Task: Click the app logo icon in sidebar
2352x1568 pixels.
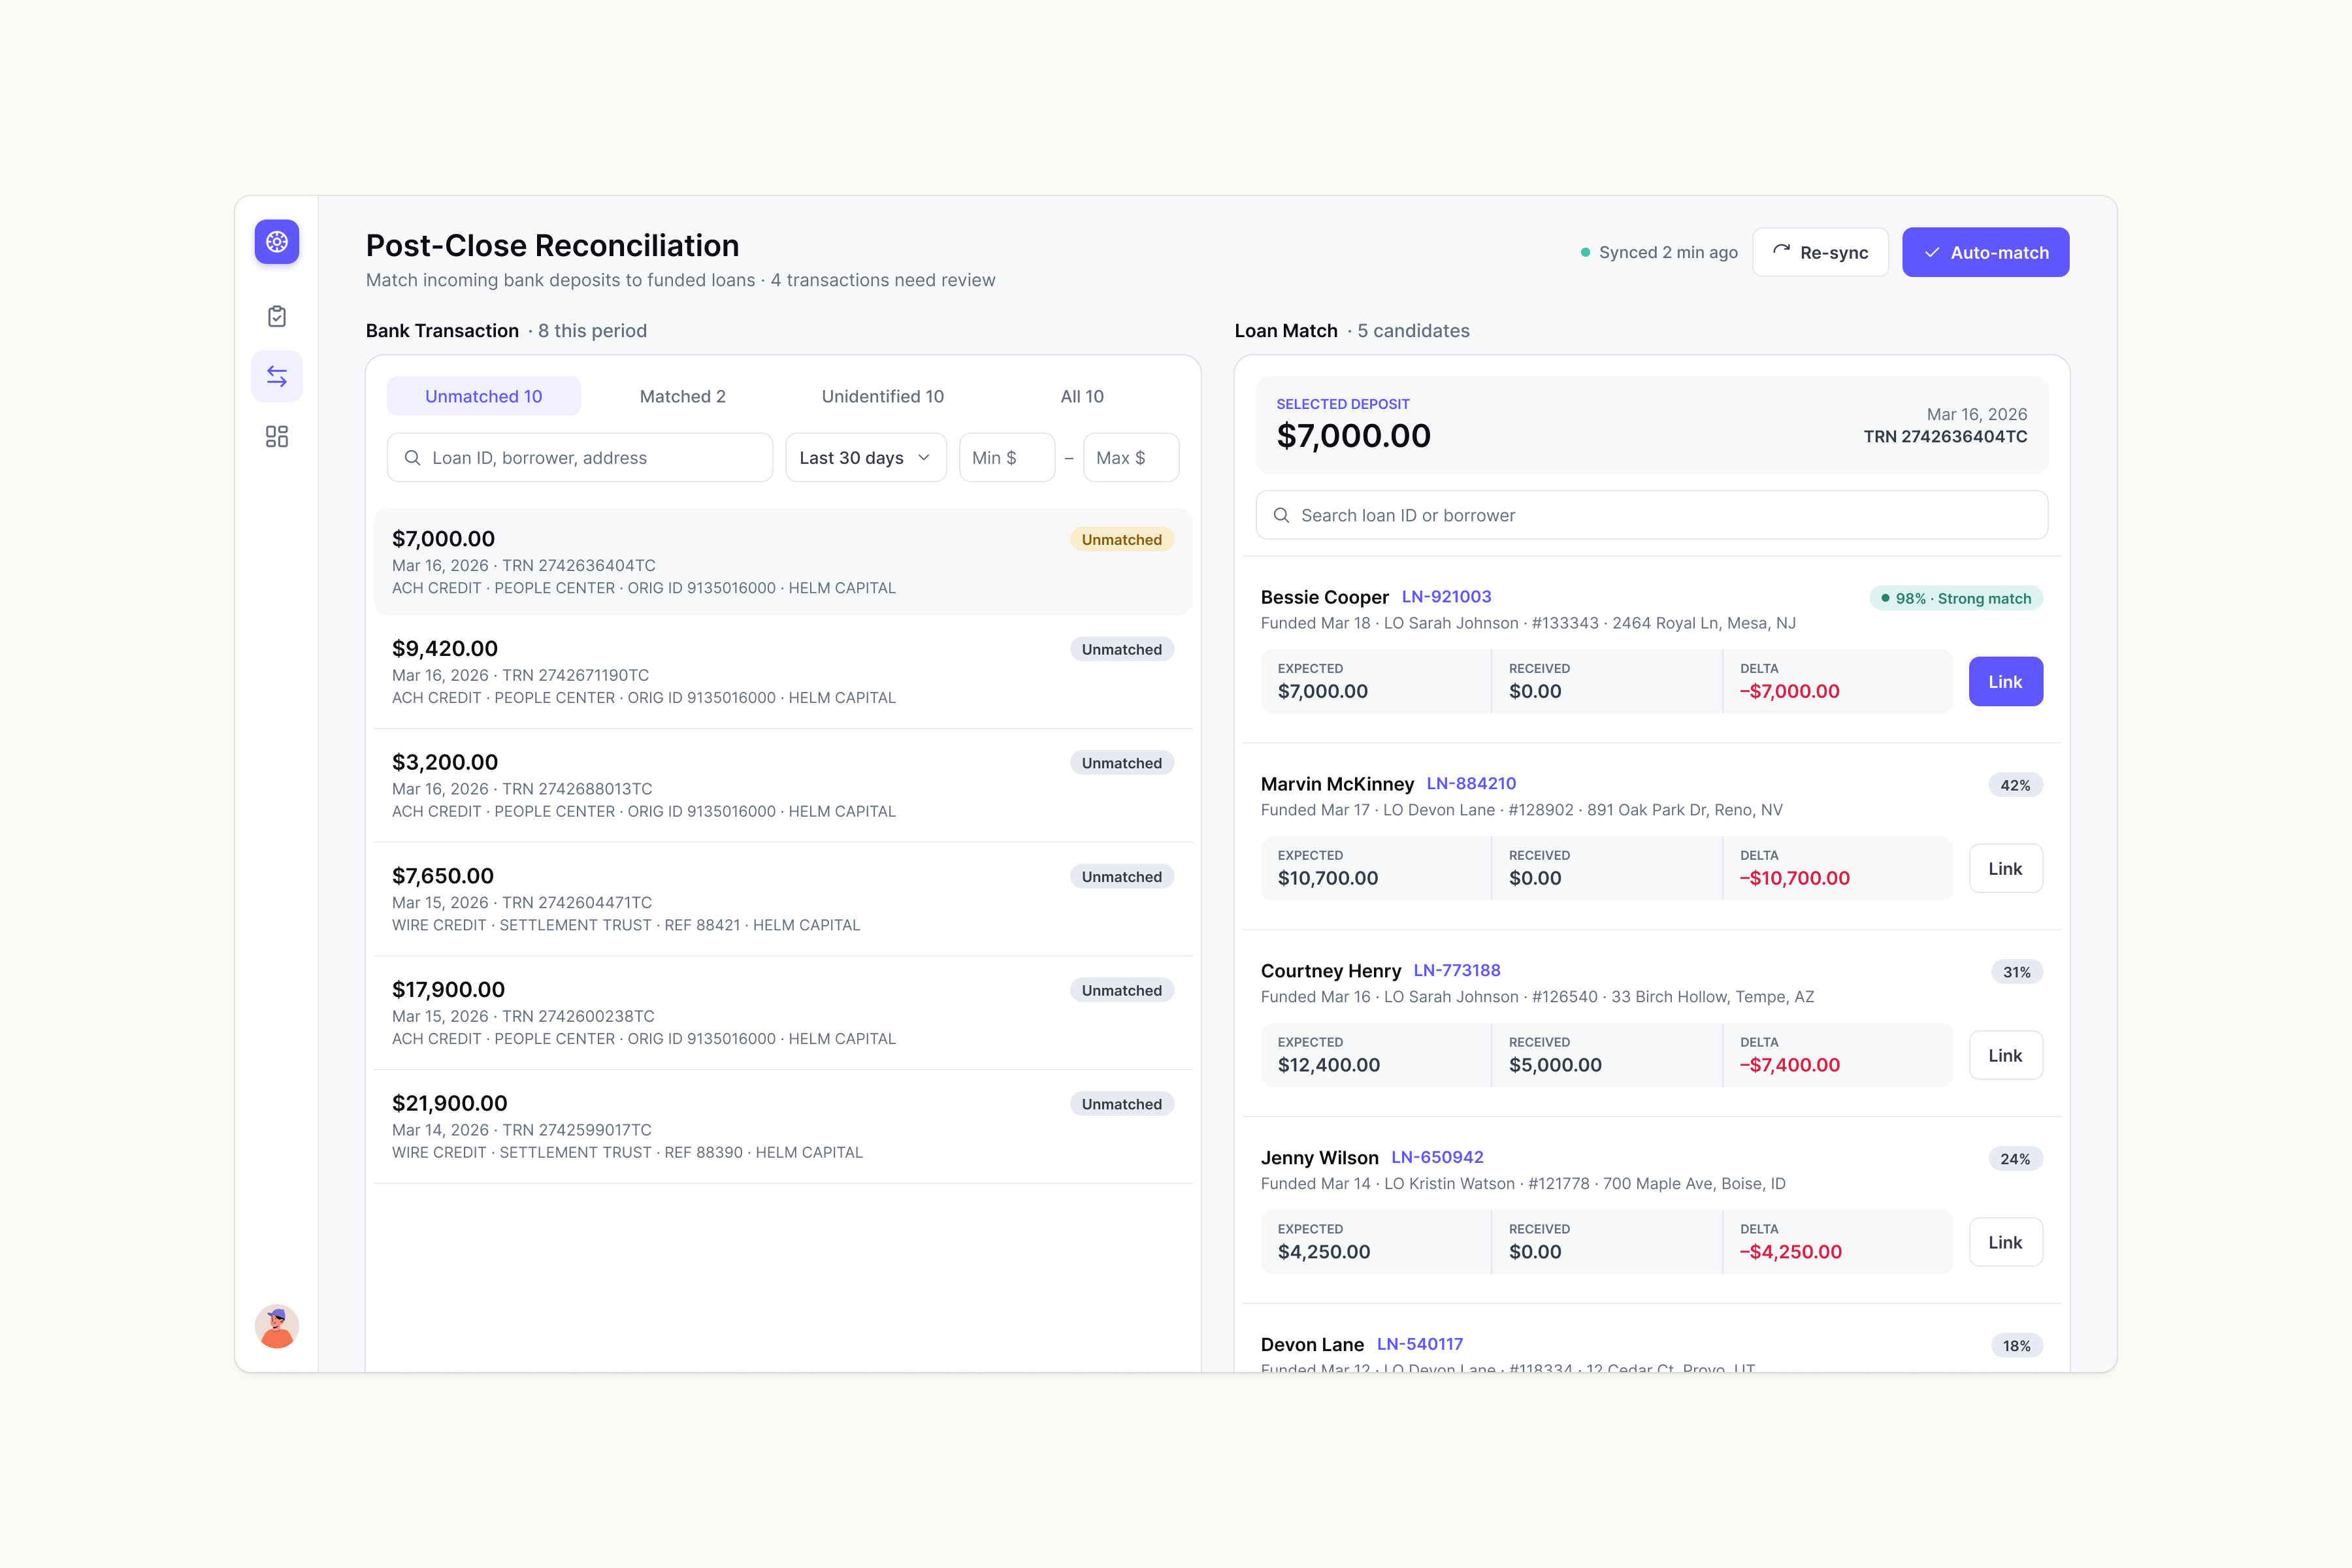Action: pos(277,242)
